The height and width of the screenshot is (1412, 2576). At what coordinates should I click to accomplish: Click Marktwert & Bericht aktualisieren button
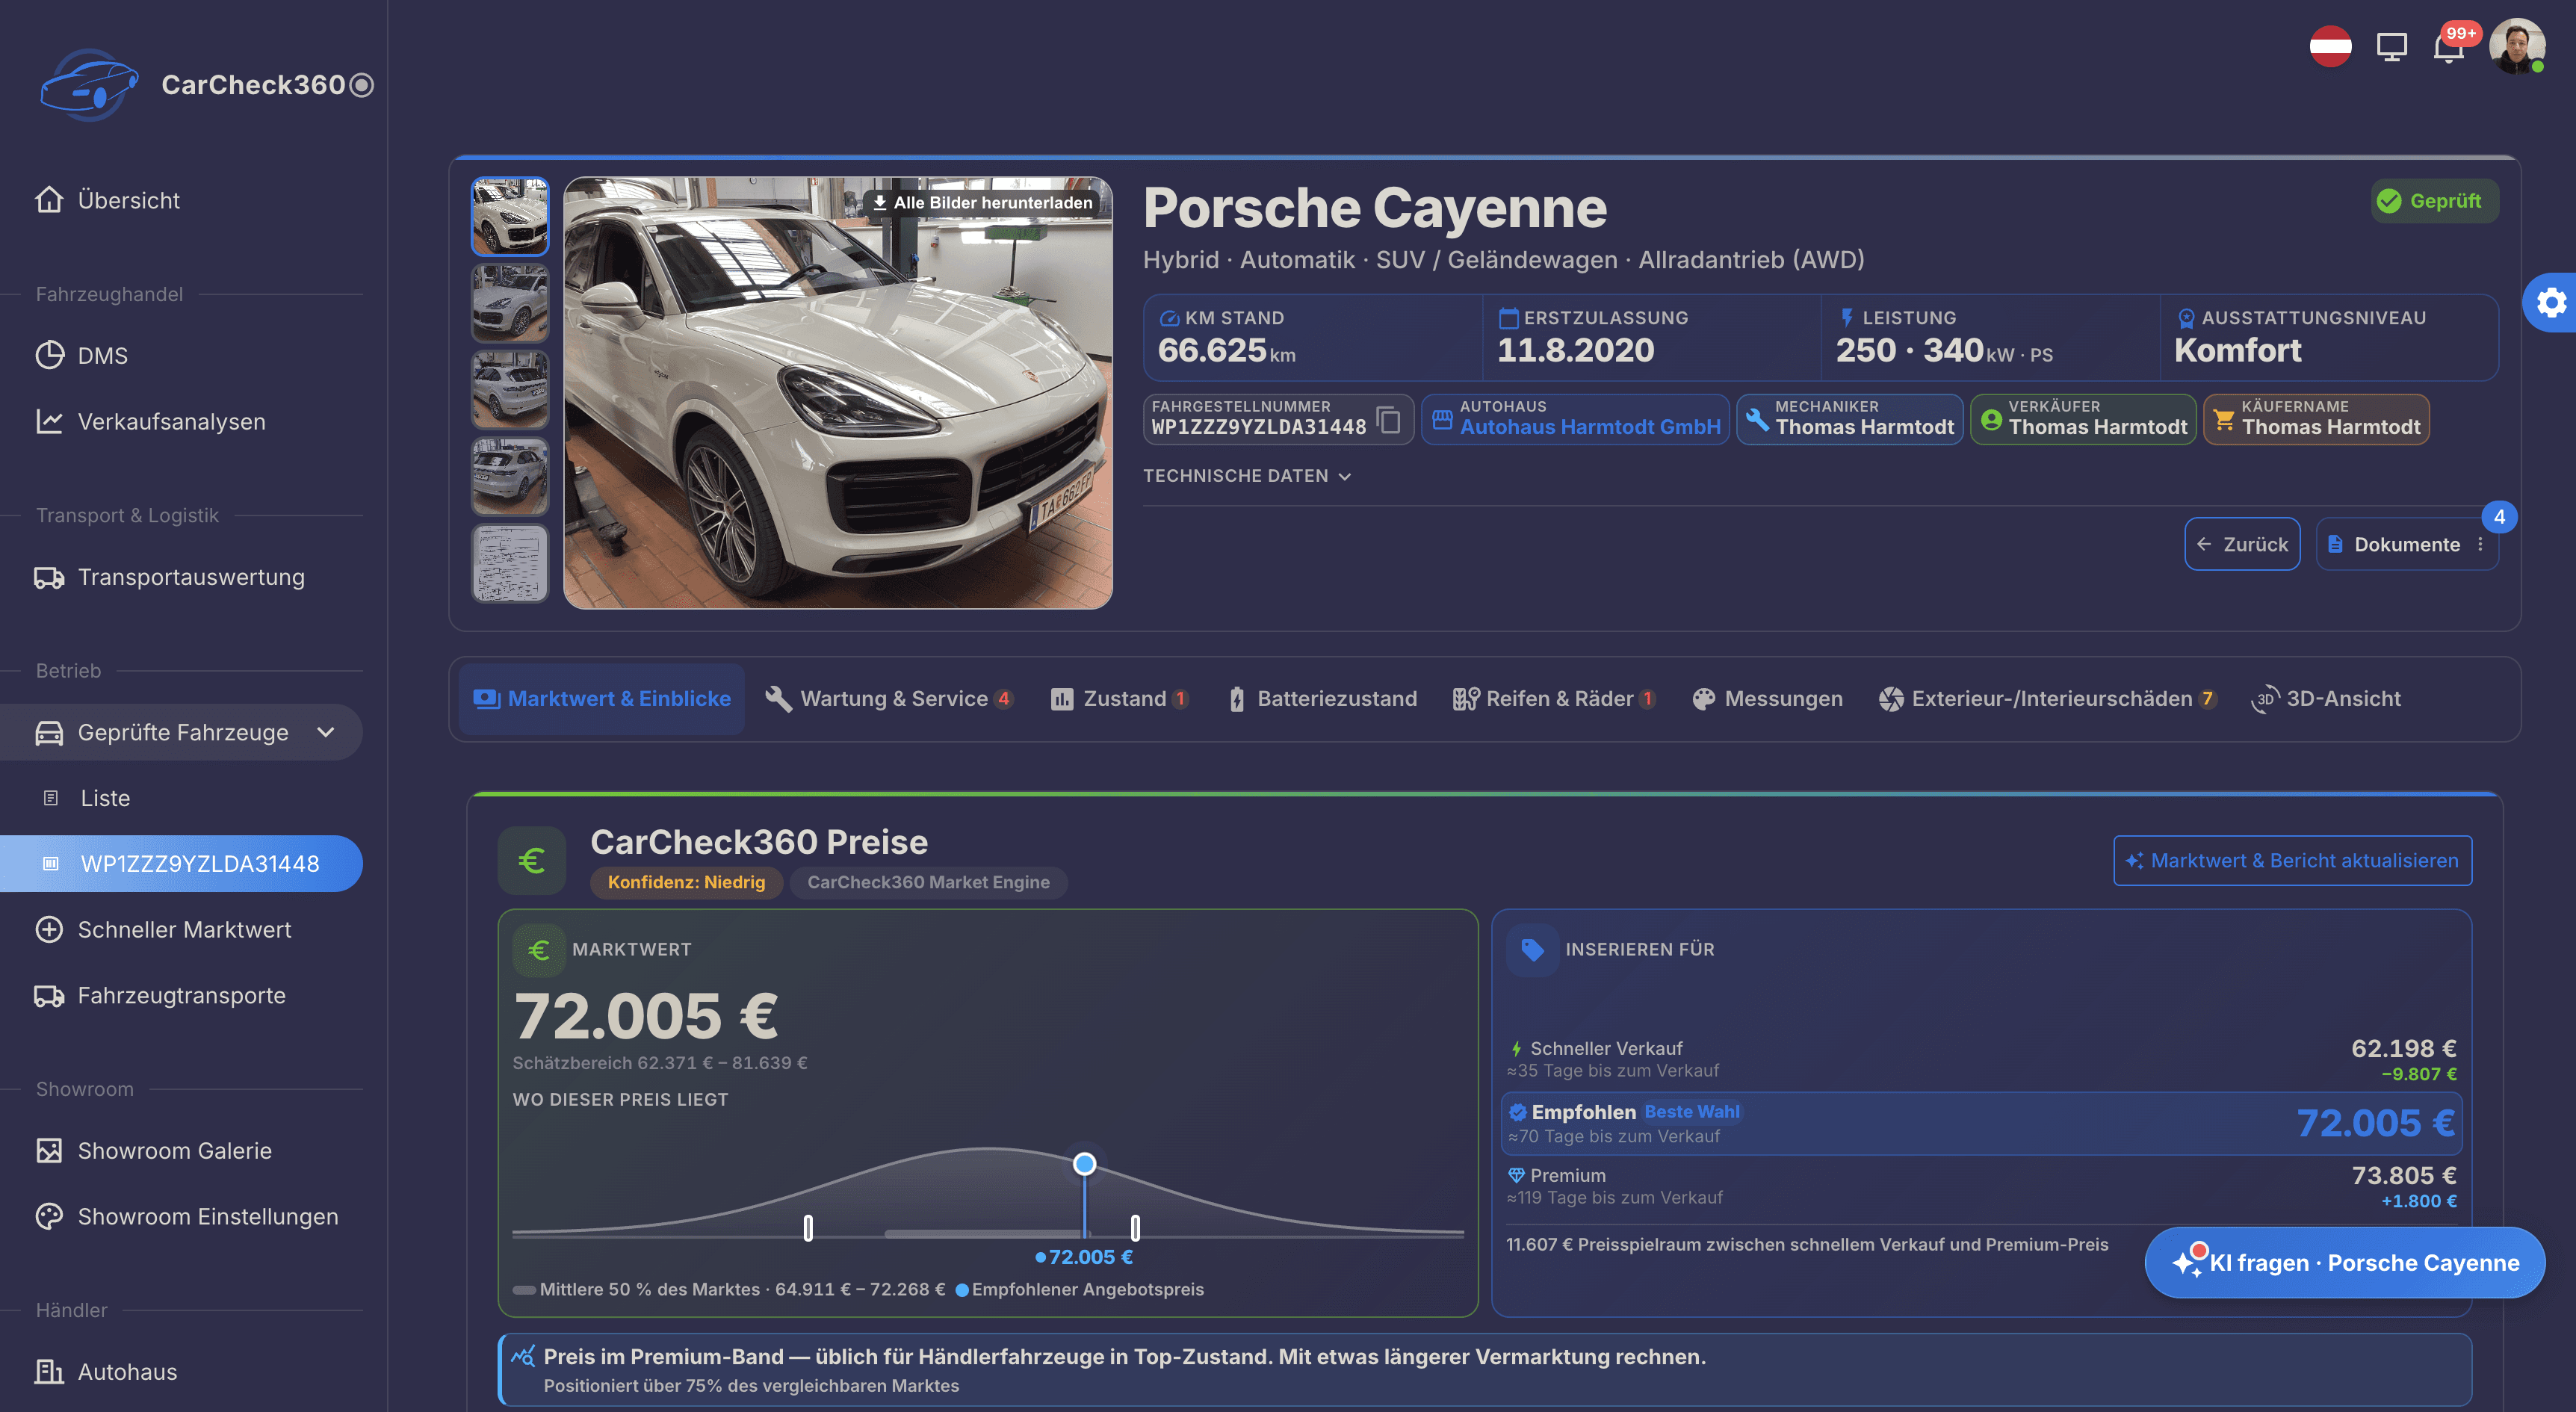[2292, 860]
